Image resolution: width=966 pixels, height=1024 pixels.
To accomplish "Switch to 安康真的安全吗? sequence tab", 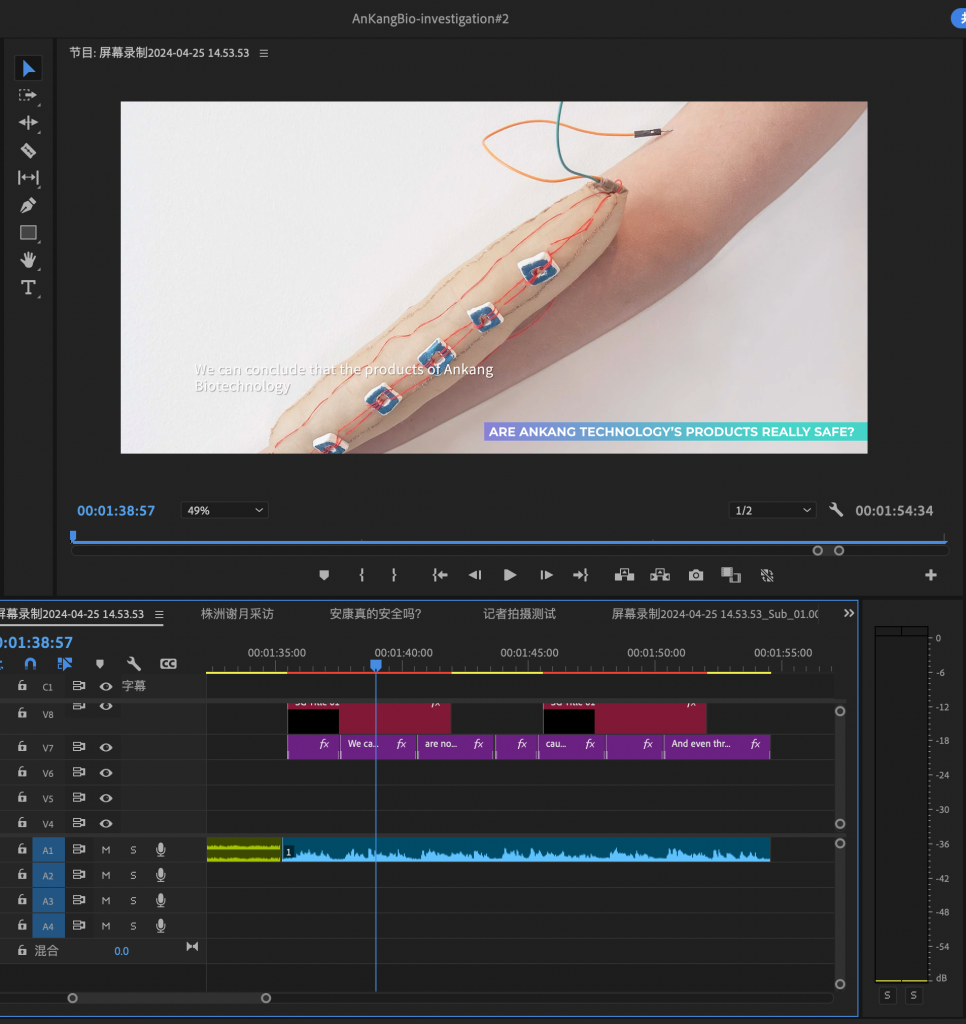I will (376, 614).
